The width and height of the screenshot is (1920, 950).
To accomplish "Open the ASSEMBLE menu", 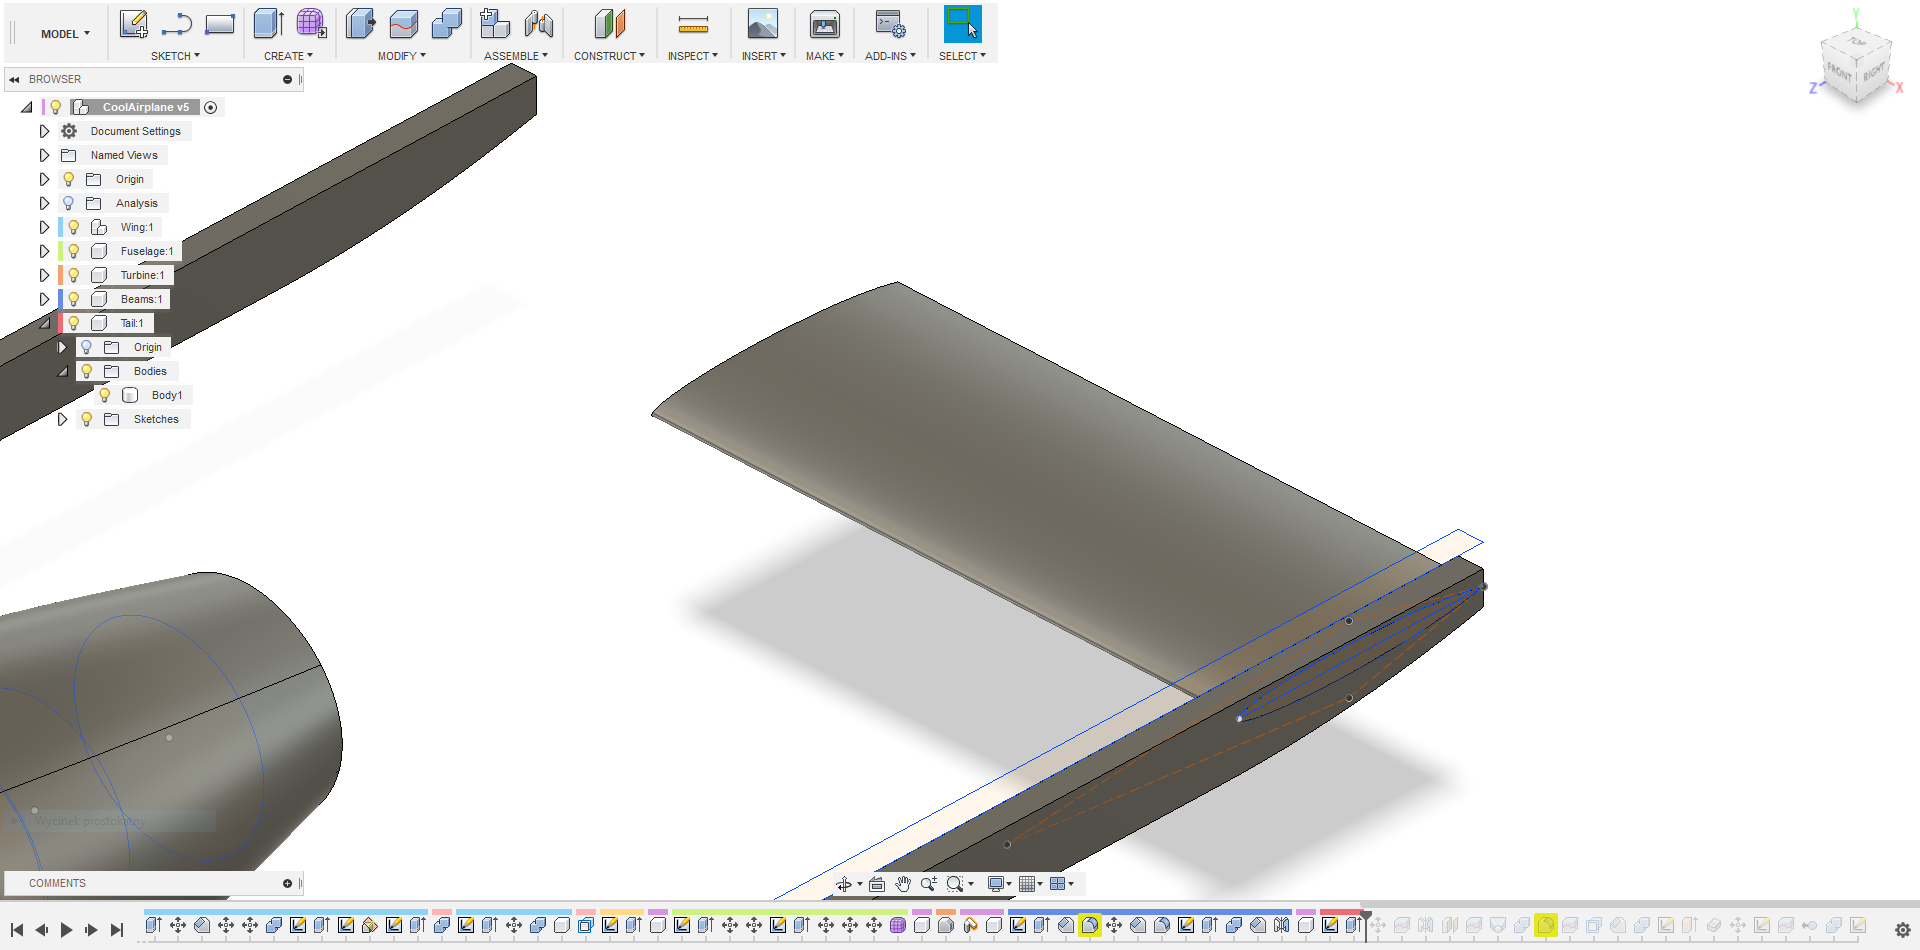I will (516, 56).
